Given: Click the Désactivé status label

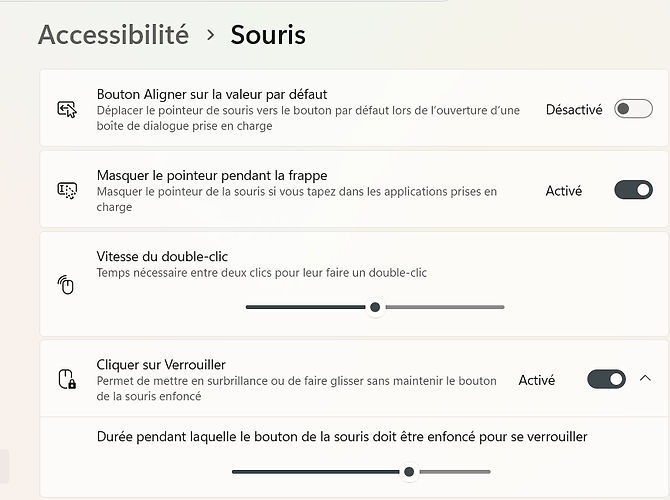Looking at the screenshot, I should point(574,109).
